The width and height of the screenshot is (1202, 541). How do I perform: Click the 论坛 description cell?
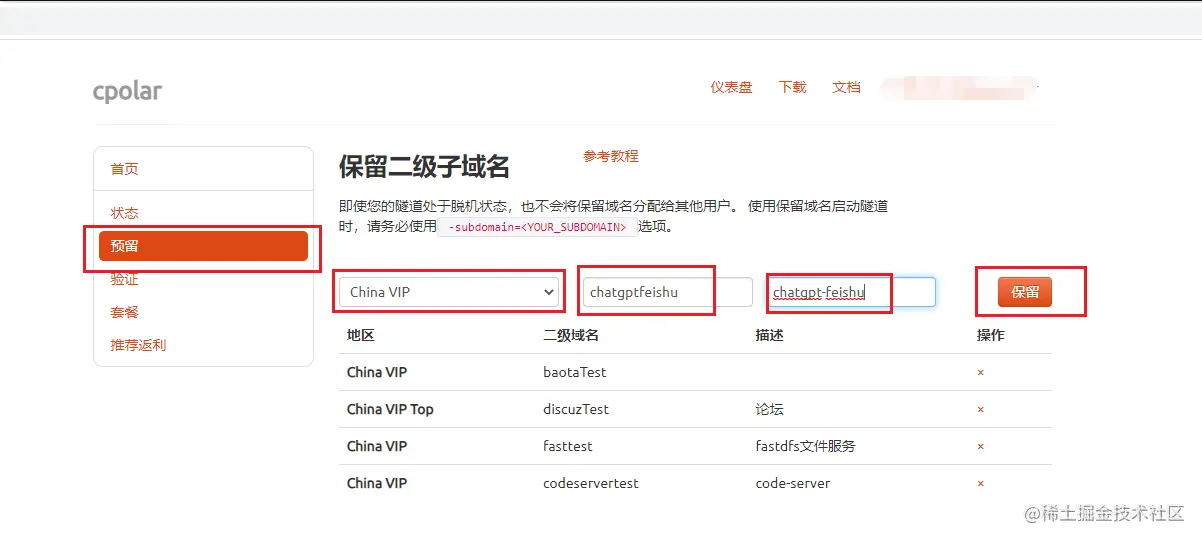770,409
